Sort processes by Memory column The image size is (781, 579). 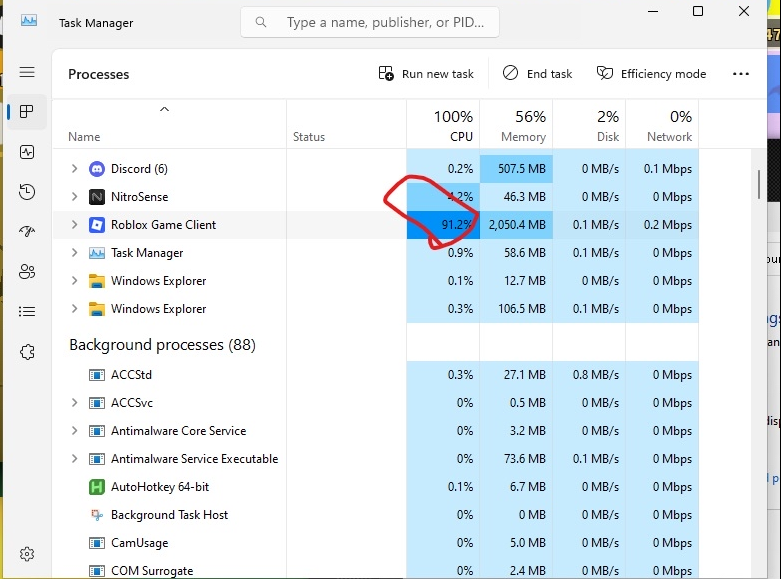click(516, 125)
